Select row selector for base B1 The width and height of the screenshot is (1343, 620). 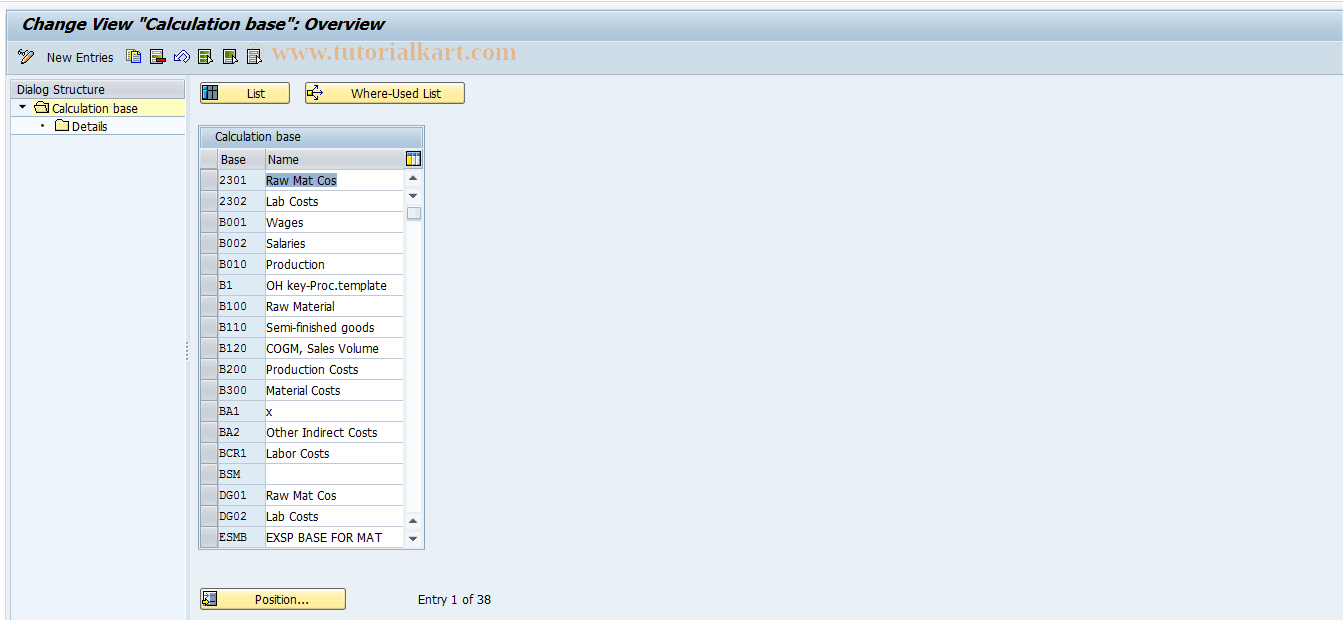click(208, 285)
